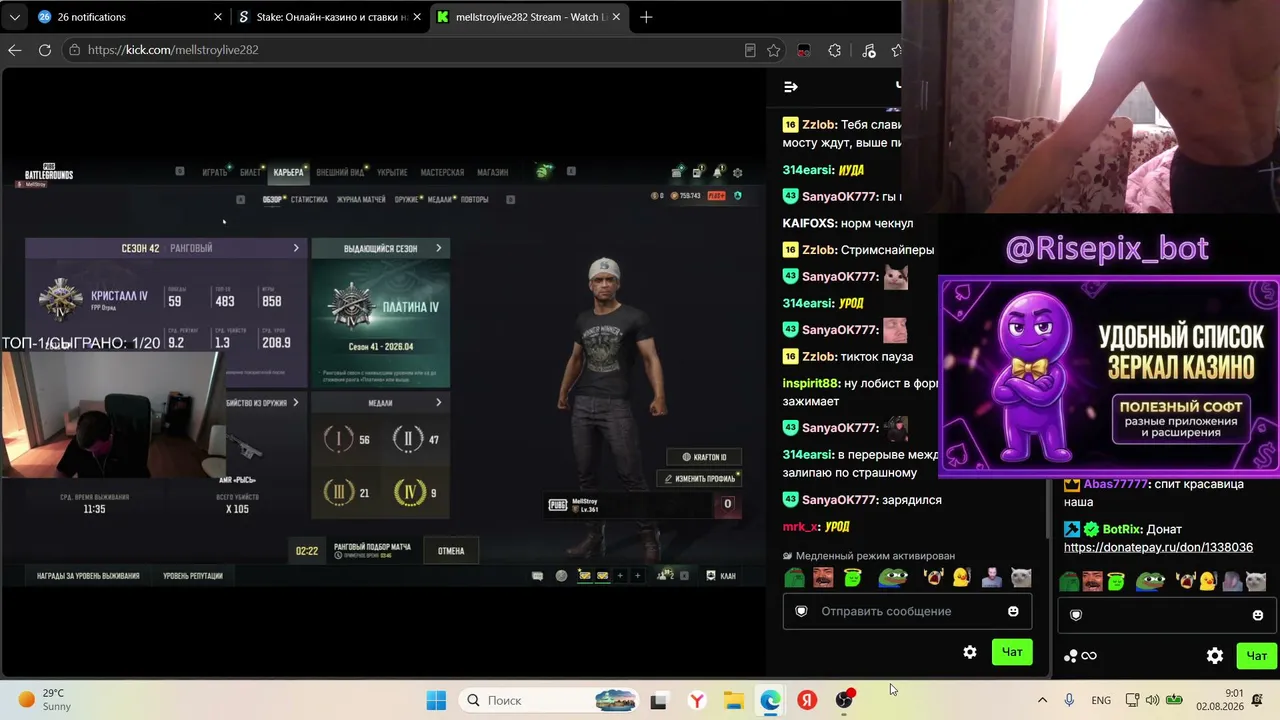This screenshot has width=1280, height=720.
Task: Click the inspirit88 username in chat
Action: tap(811, 384)
